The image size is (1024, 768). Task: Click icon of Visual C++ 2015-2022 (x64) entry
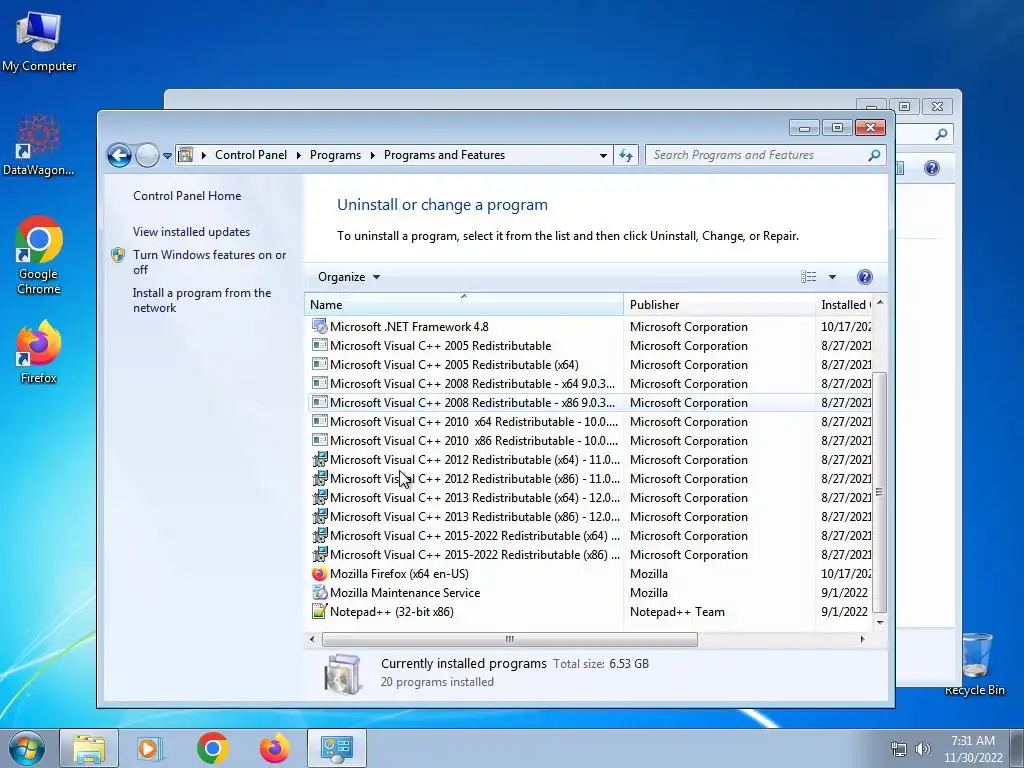pyautogui.click(x=319, y=536)
